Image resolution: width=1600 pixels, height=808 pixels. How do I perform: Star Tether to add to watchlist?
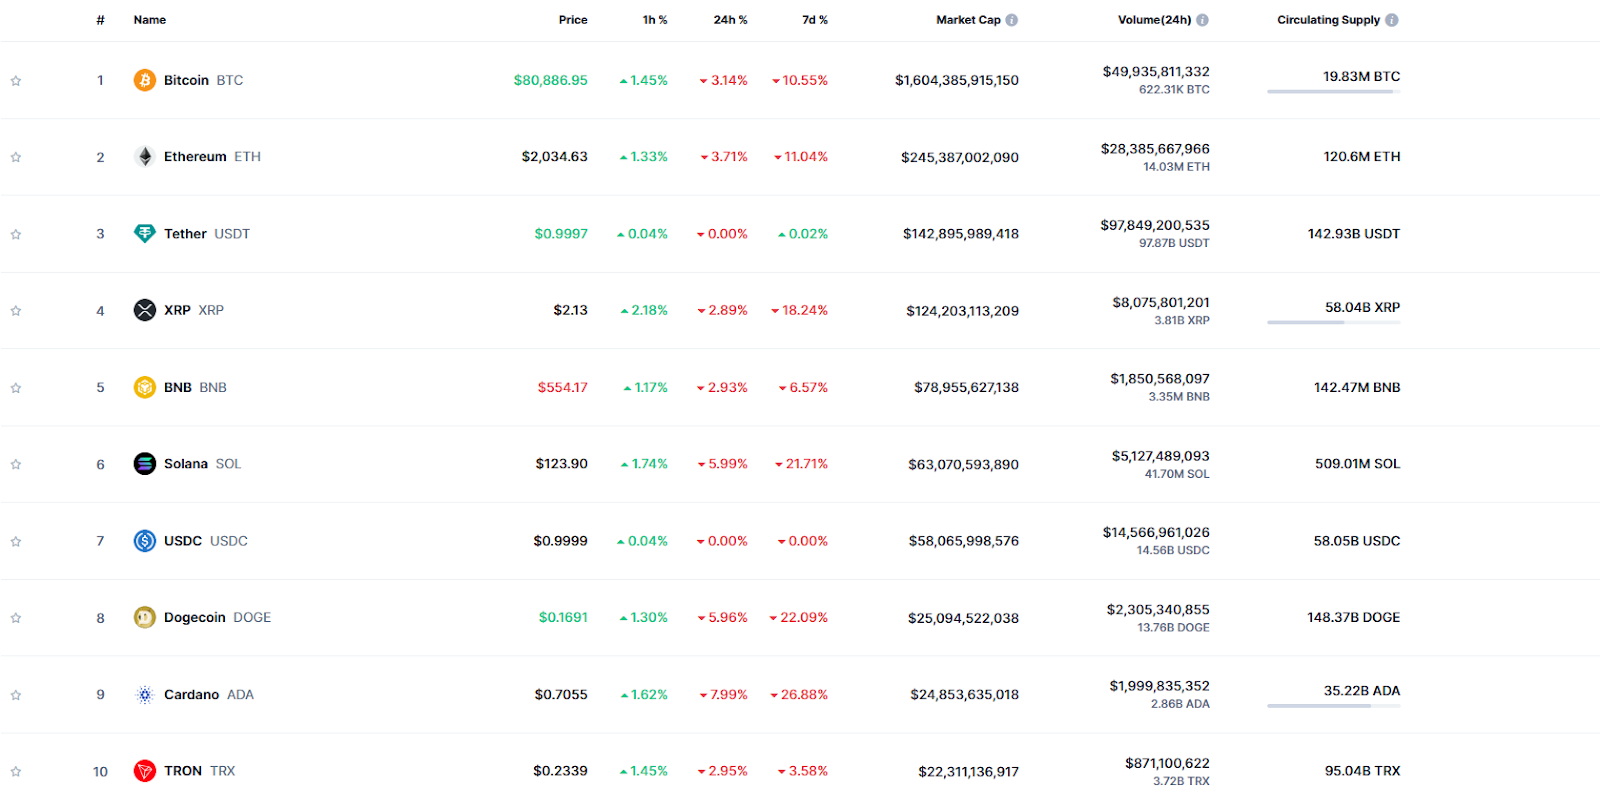click(16, 234)
